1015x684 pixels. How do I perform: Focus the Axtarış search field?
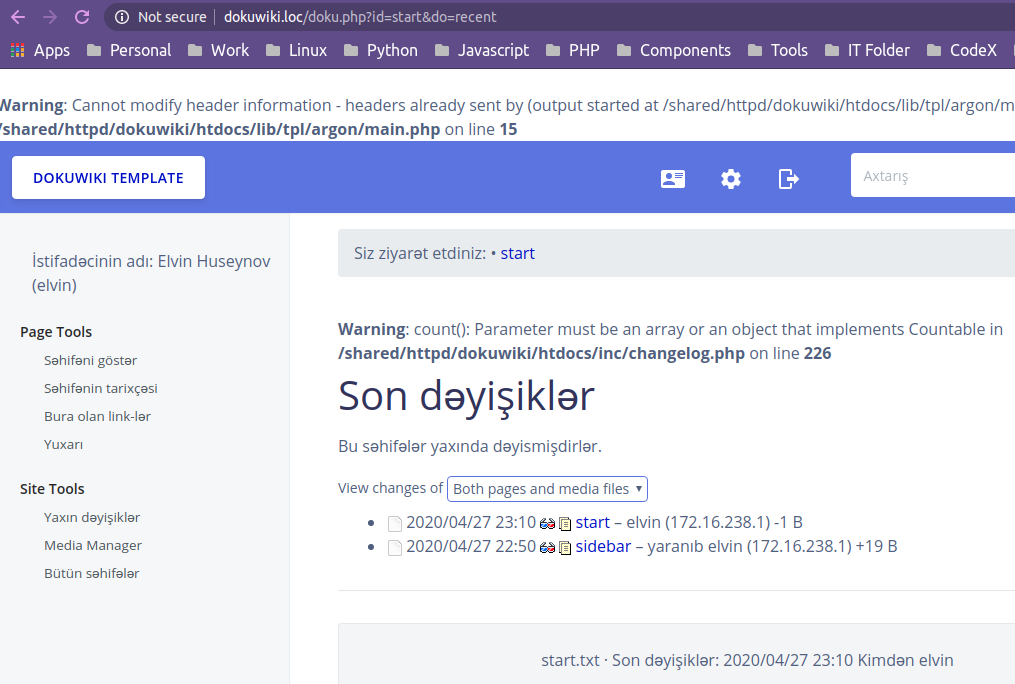[933, 175]
